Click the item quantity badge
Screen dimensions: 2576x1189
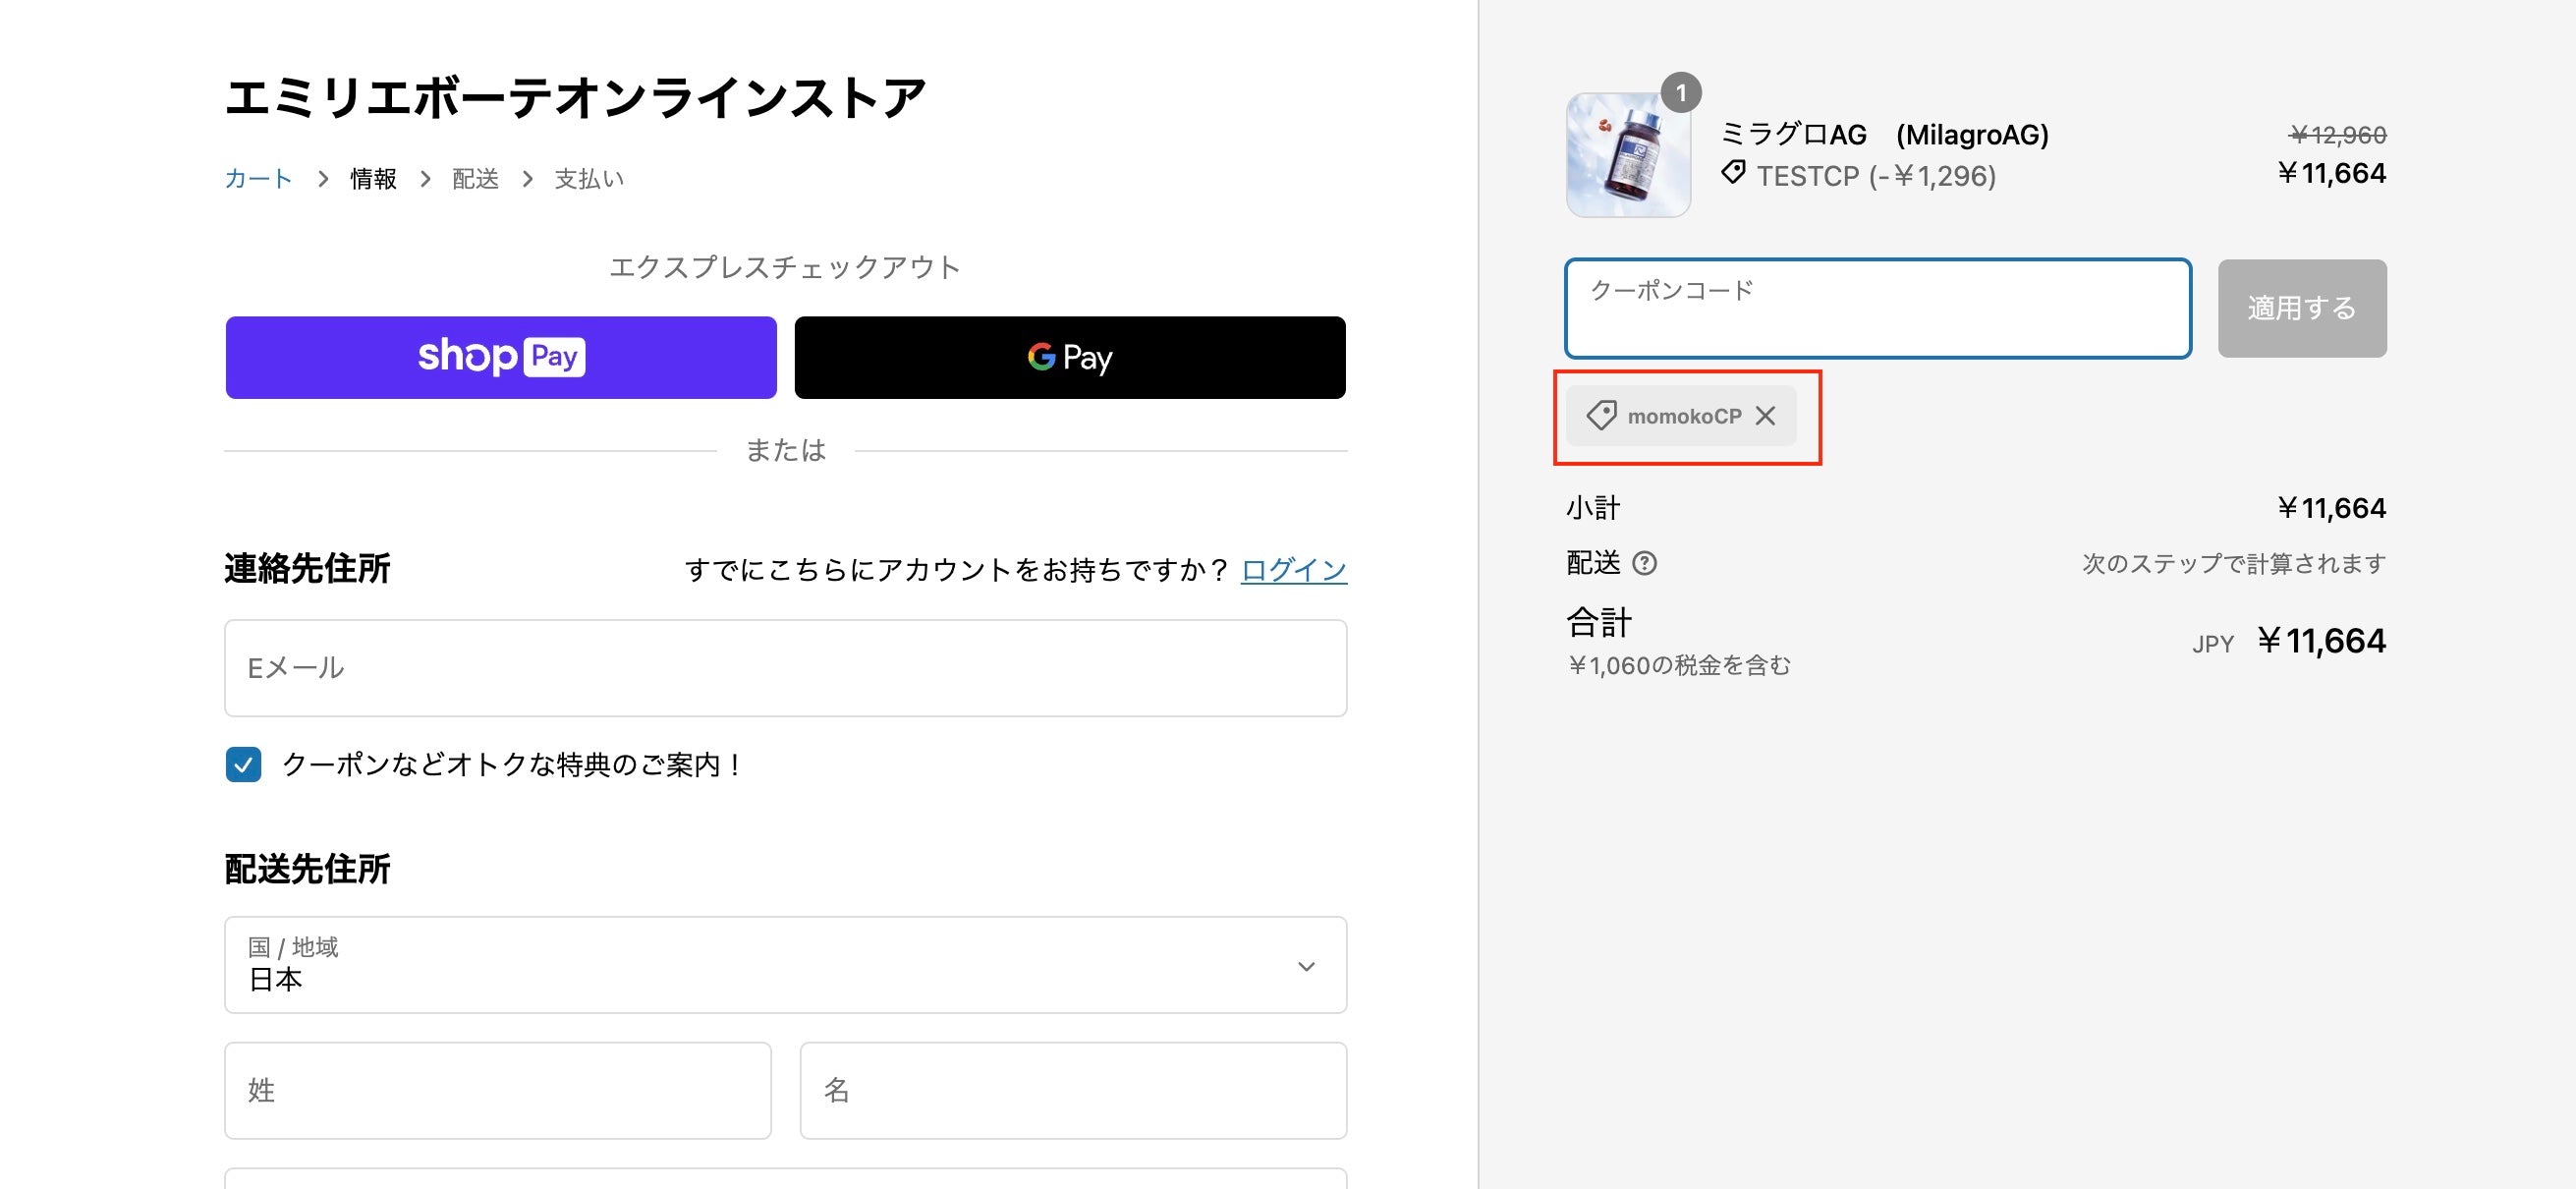(1681, 93)
